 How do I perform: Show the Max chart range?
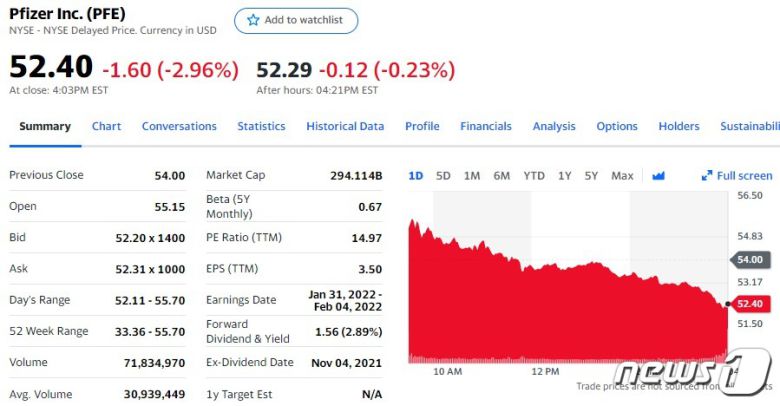point(622,176)
